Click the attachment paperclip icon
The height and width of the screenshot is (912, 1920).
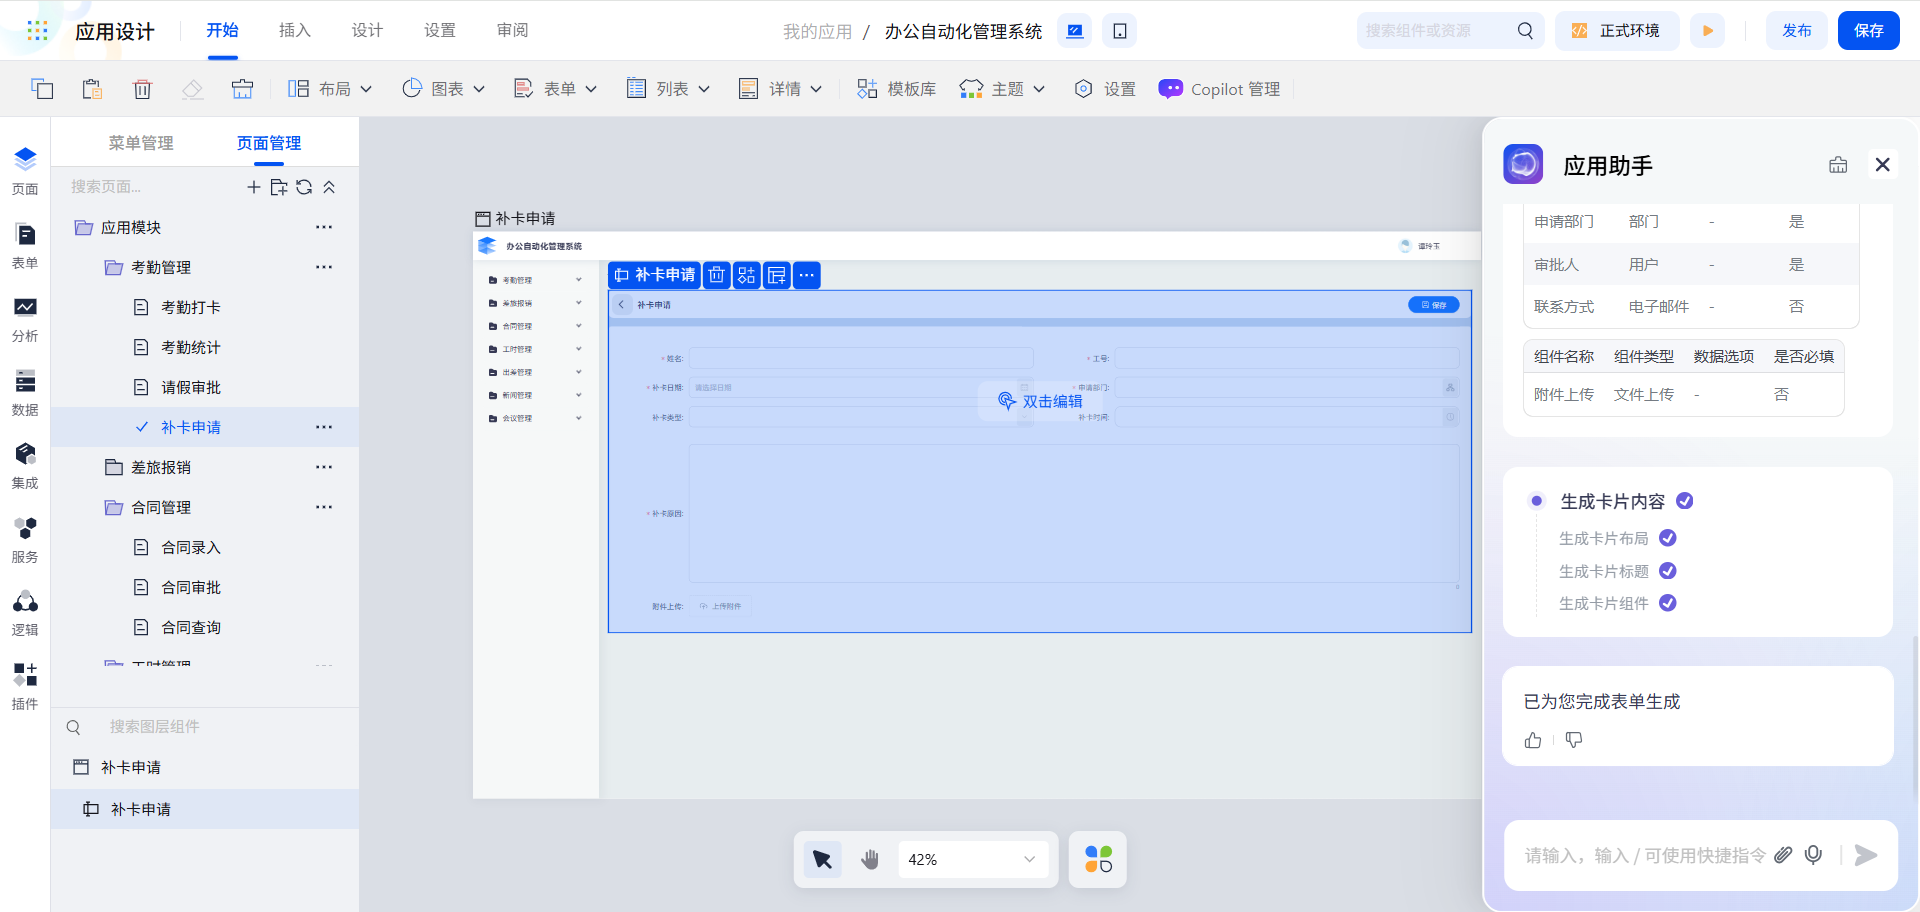1783,855
